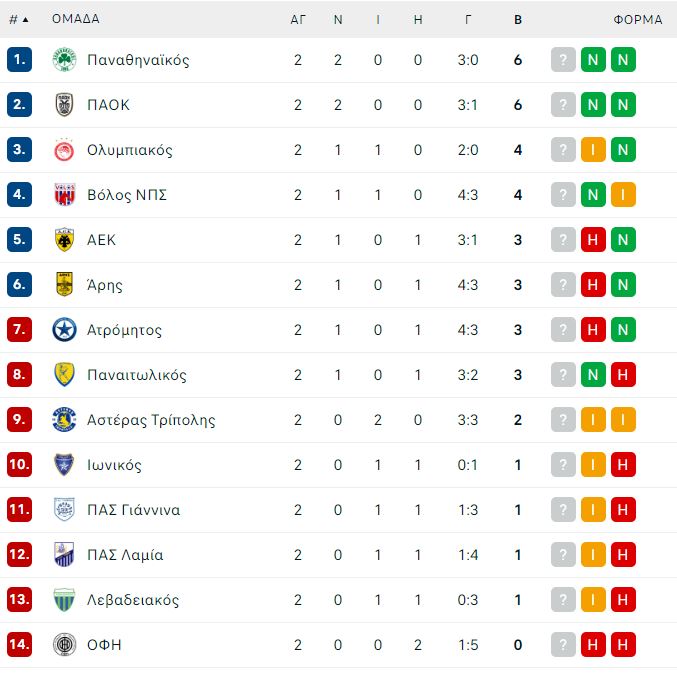Image resolution: width=677 pixels, height=676 pixels.
Task: Click the Ιωνικός shield logo
Action: (x=64, y=464)
